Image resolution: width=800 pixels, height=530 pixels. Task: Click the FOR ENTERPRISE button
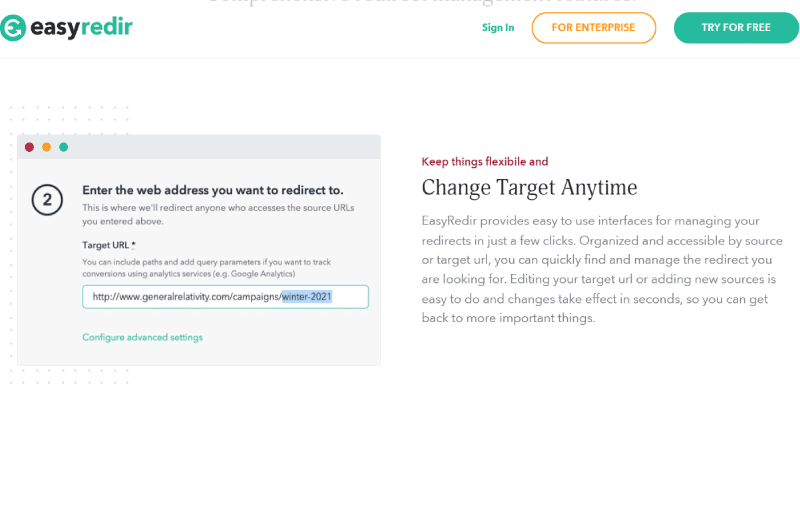coord(593,28)
